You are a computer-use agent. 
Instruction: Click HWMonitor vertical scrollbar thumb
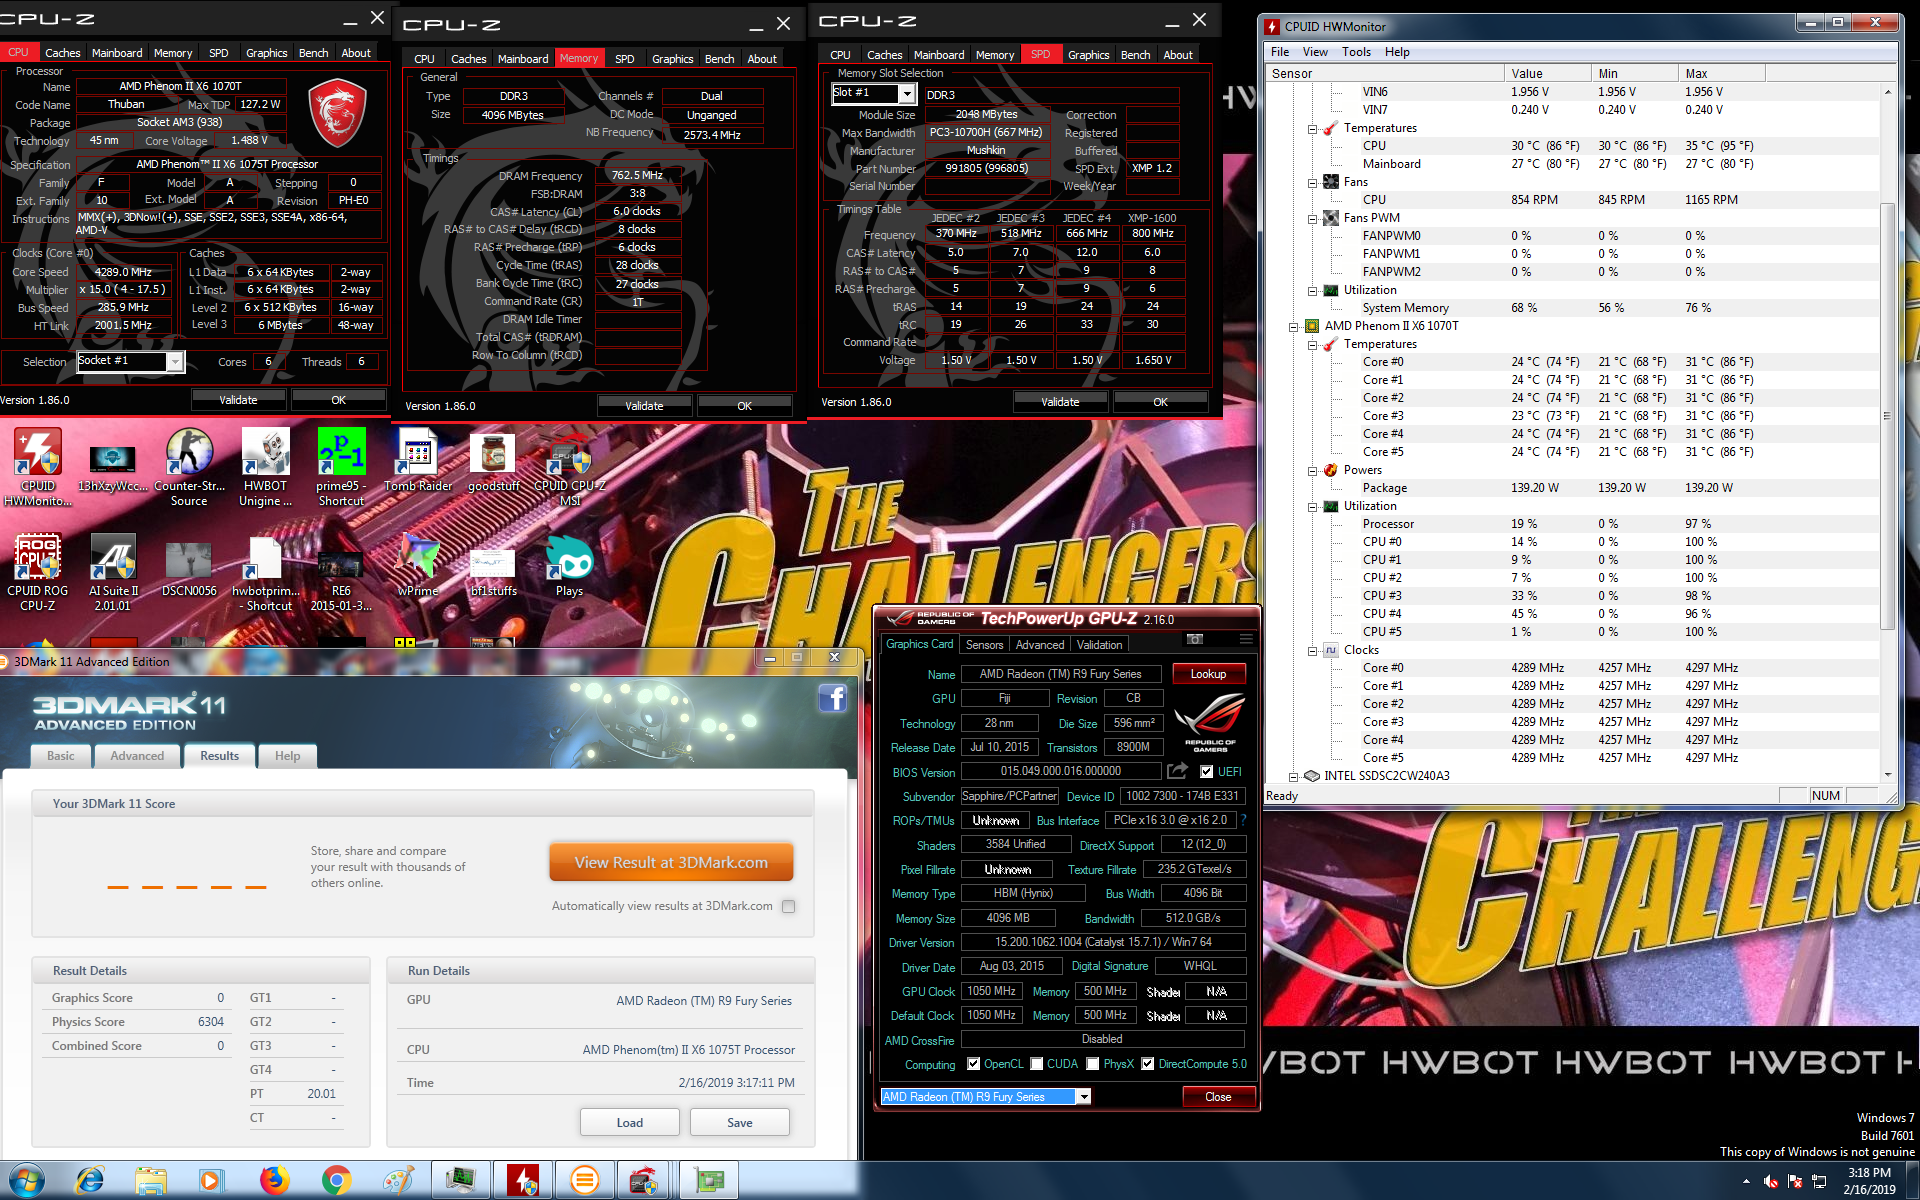coord(1888,415)
